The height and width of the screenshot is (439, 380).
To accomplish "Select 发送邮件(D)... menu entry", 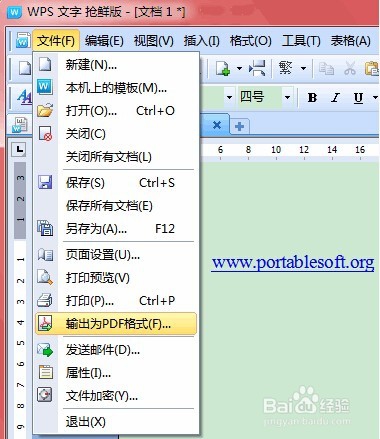I will [115, 350].
